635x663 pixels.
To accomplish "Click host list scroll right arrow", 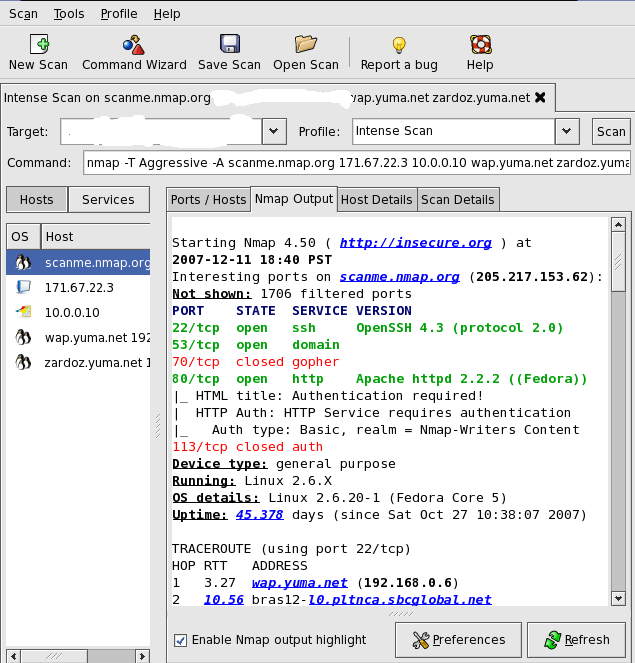I will pyautogui.click(x=142, y=656).
